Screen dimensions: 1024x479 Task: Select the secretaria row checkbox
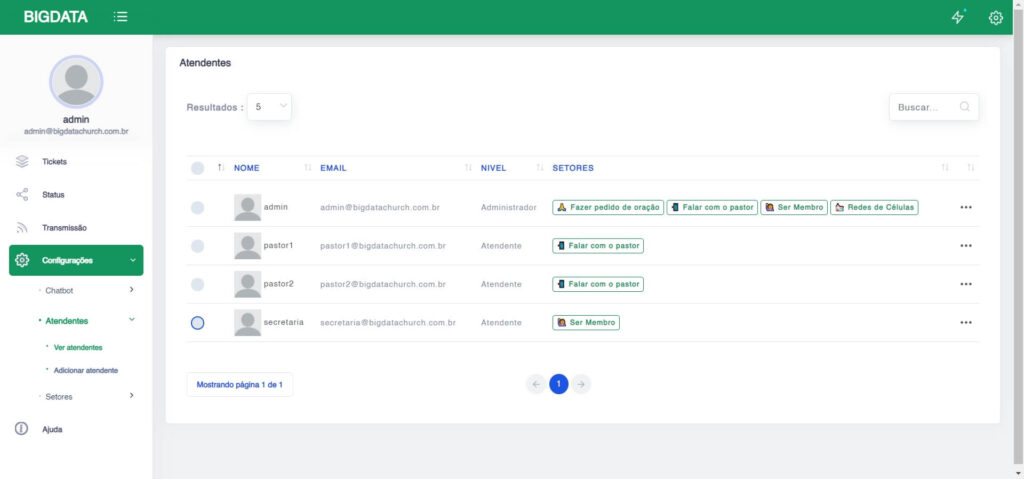[x=197, y=323]
